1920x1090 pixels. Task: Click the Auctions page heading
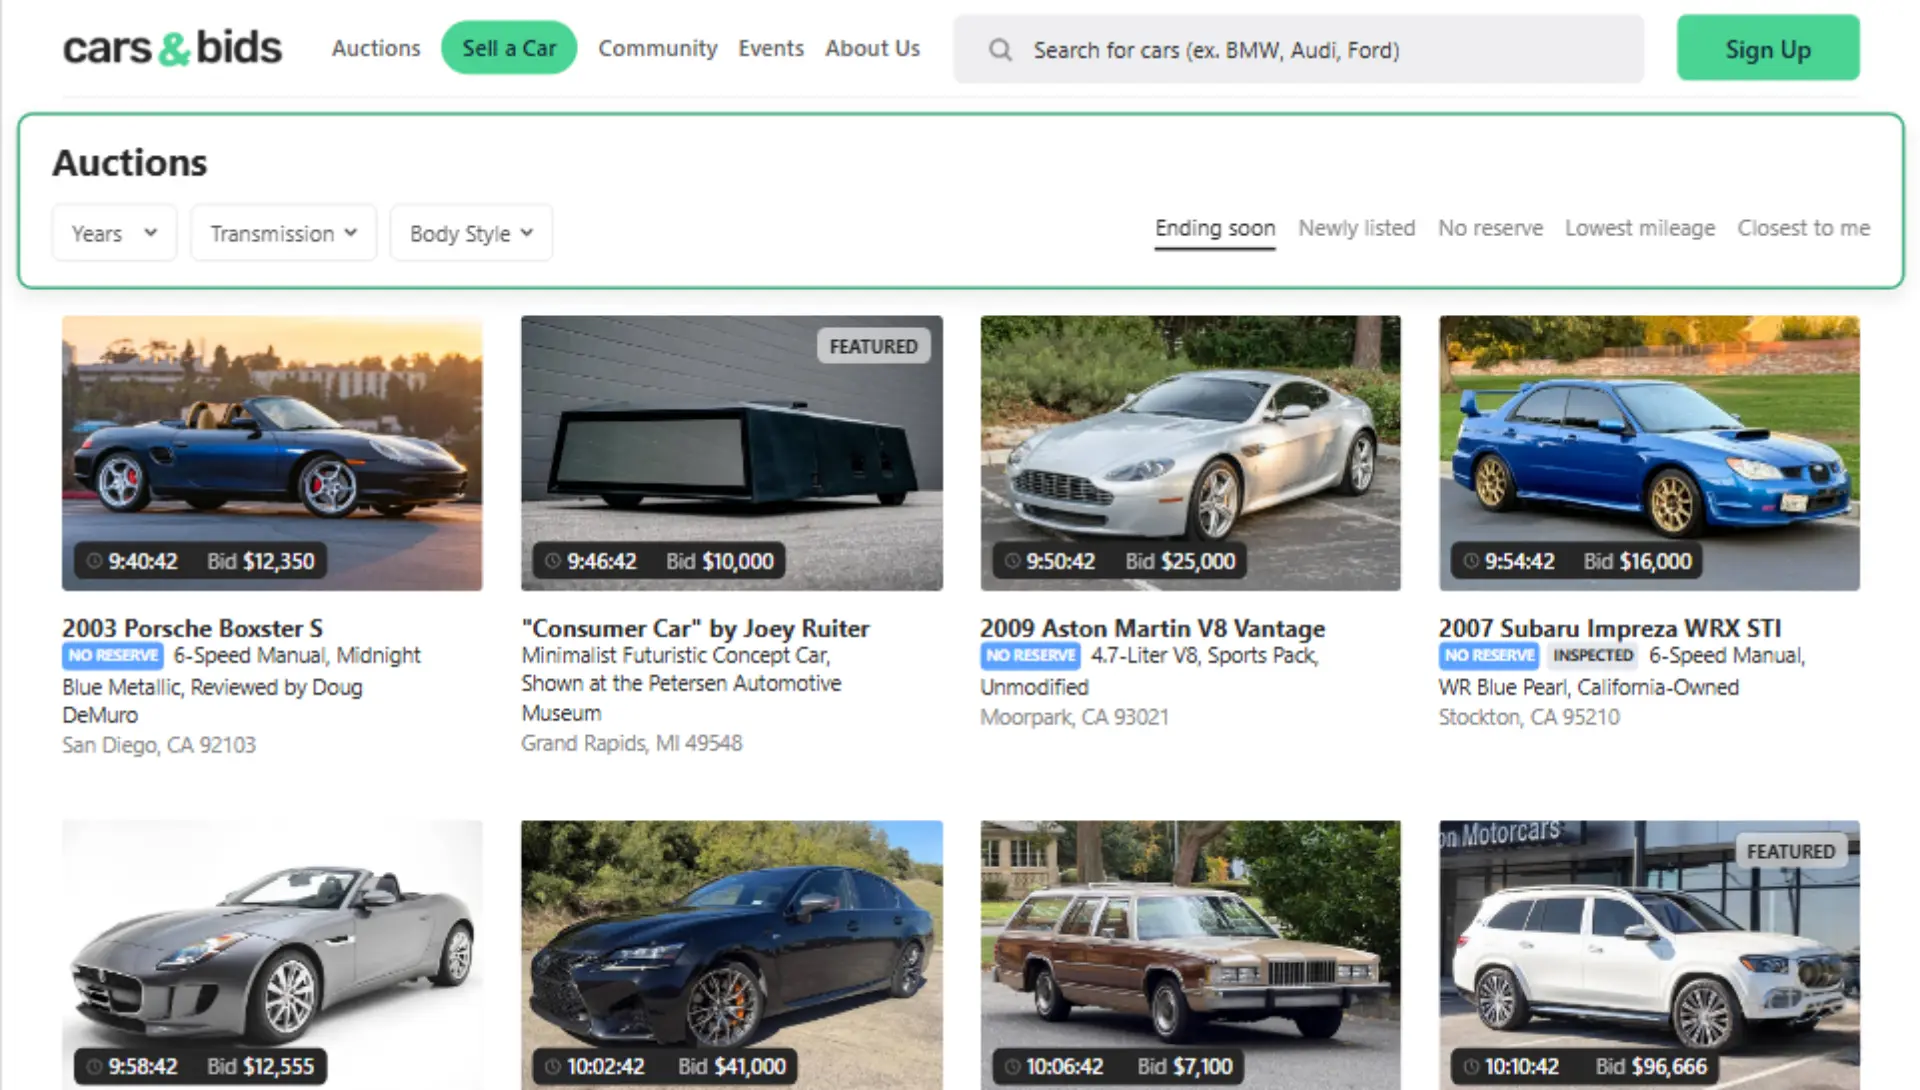pyautogui.click(x=130, y=162)
